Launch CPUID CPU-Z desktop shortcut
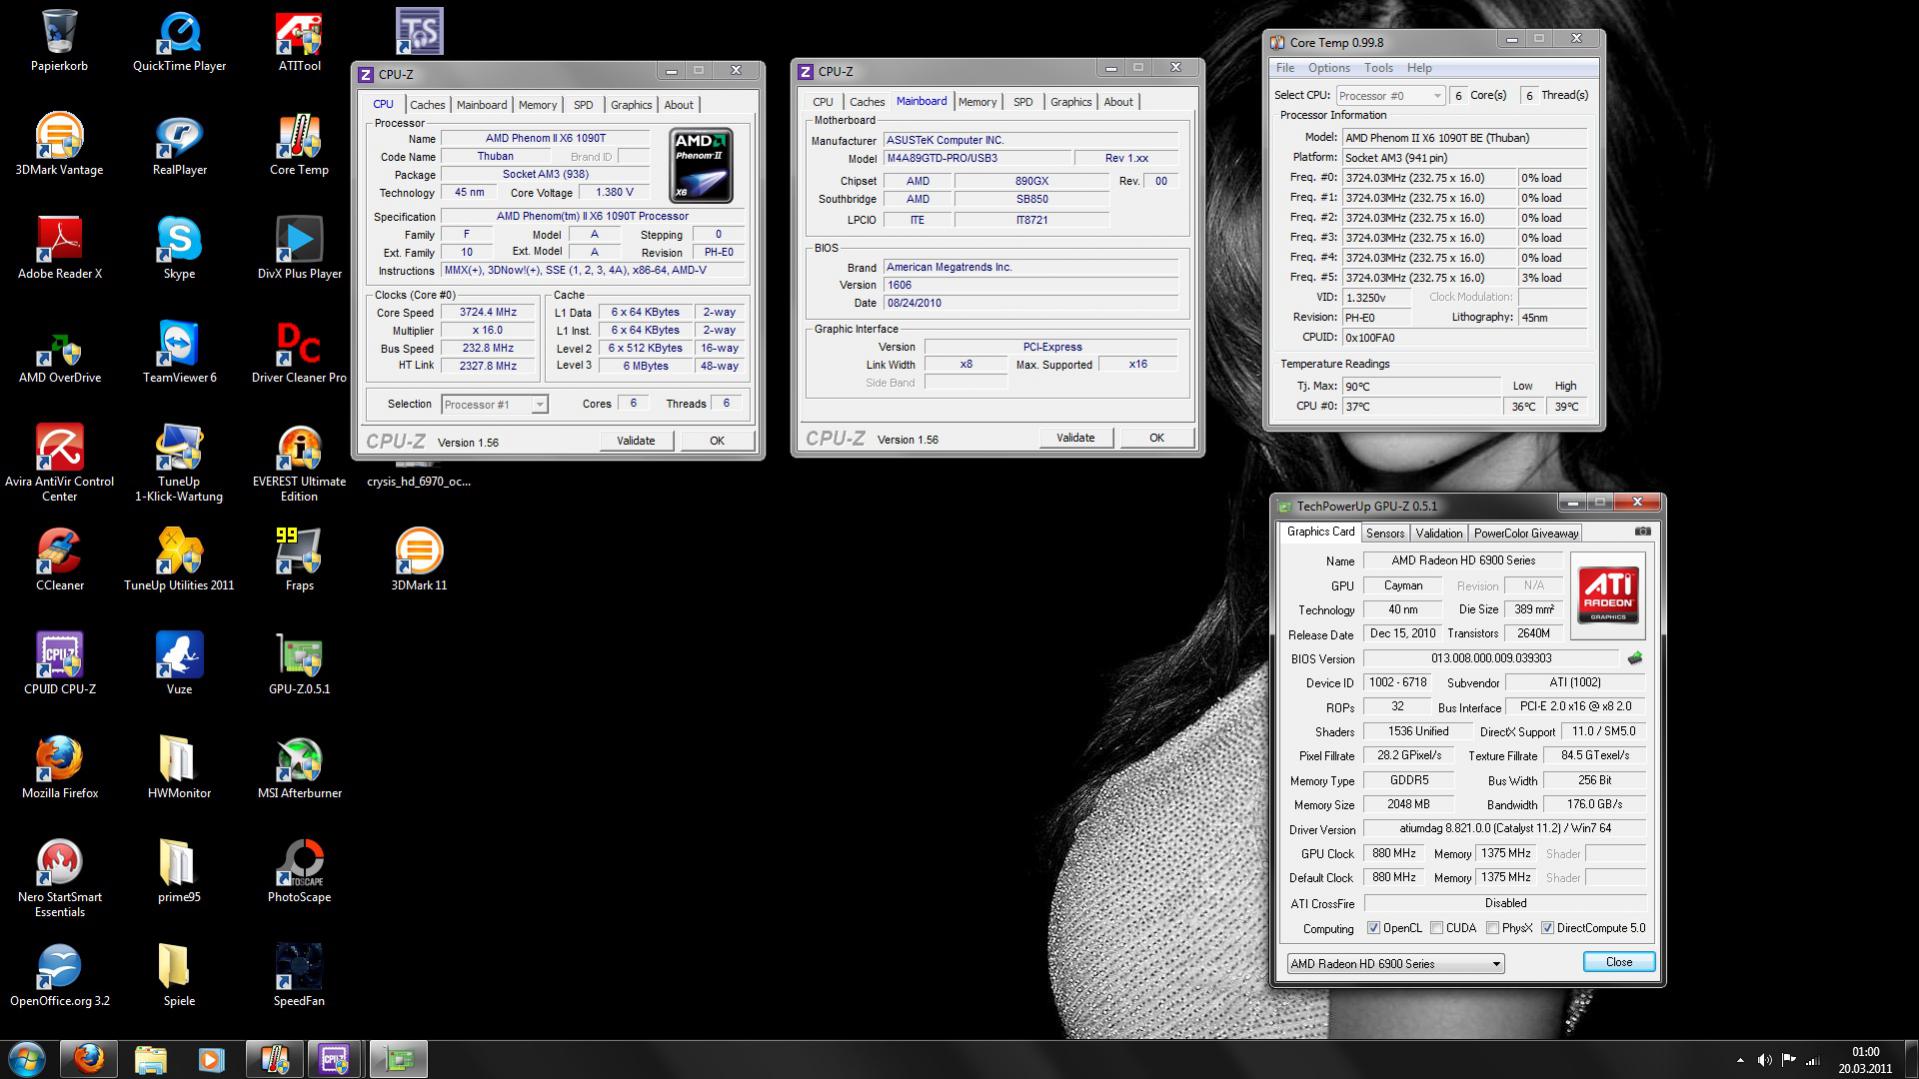This screenshot has height=1079, width=1919. [x=59, y=663]
